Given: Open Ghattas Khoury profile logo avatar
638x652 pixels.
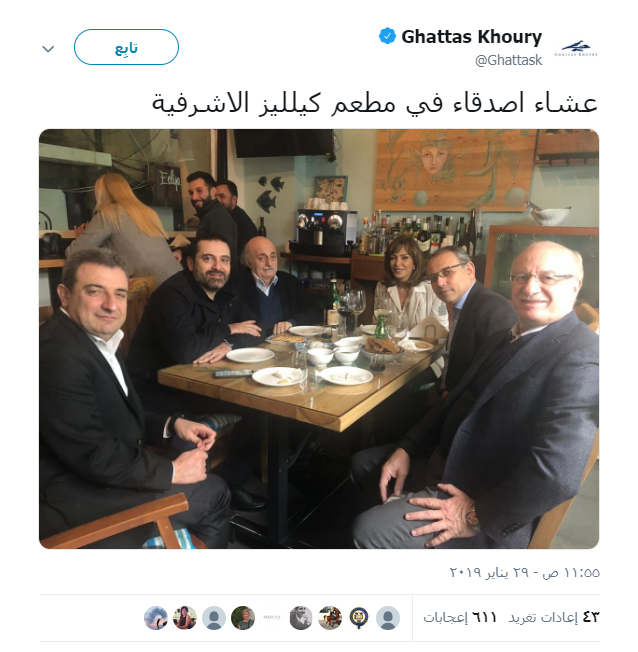Looking at the screenshot, I should coord(576,48).
